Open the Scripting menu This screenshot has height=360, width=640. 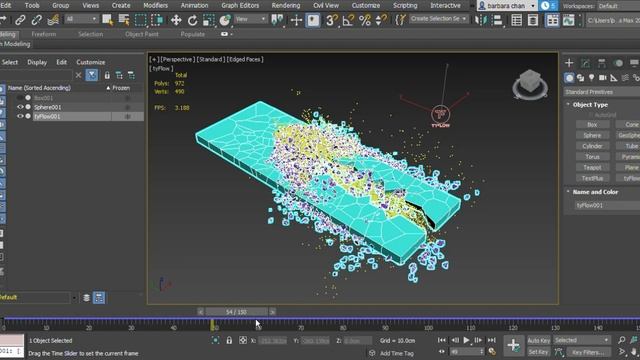coord(405,5)
